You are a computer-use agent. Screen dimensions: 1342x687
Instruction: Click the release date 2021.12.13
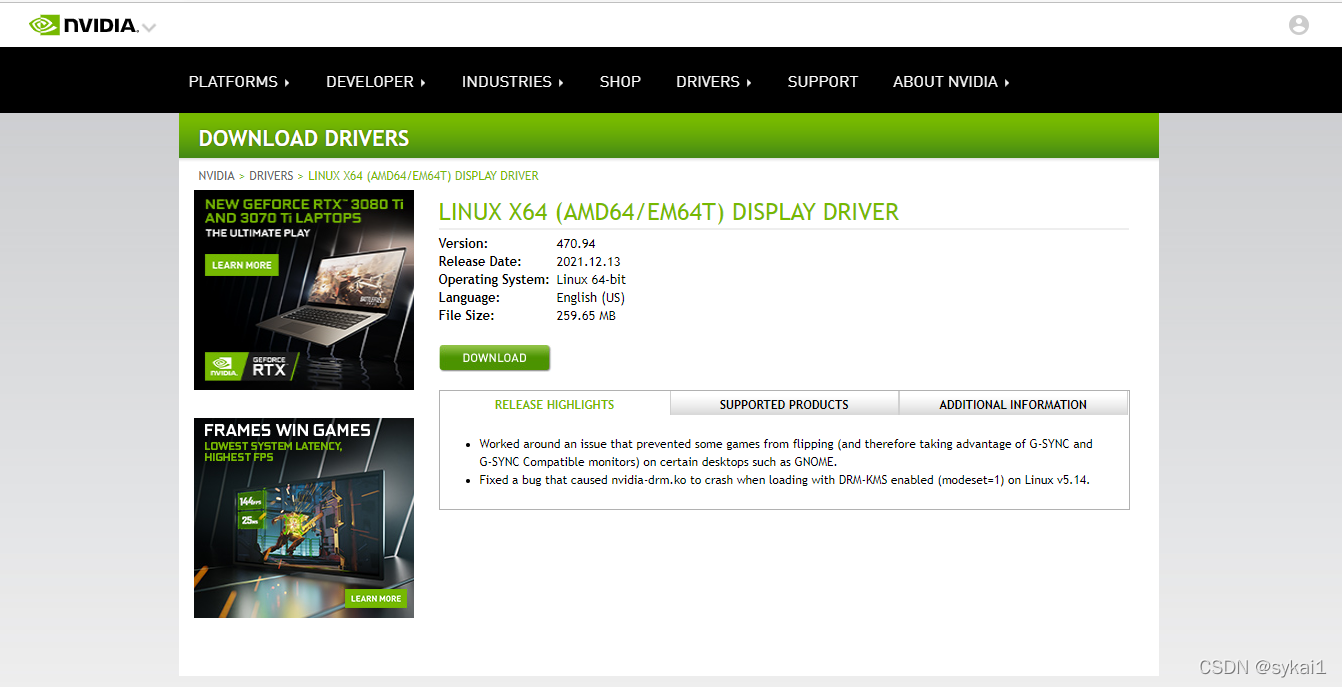click(589, 261)
